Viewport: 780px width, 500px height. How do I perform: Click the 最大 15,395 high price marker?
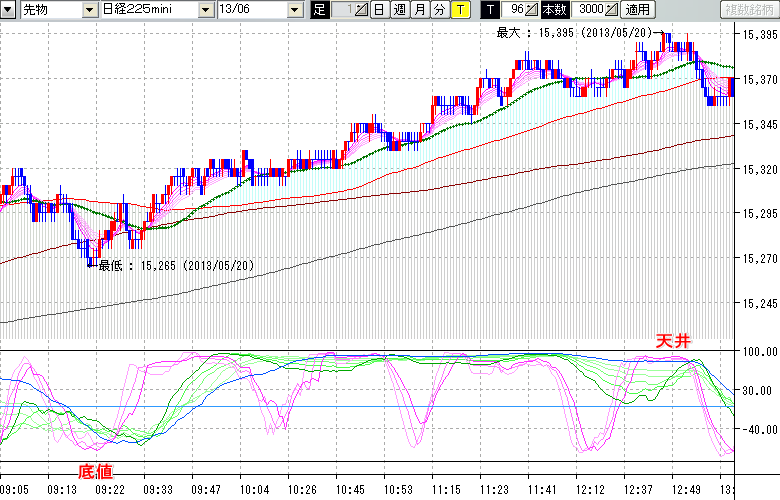pyautogui.click(x=574, y=33)
